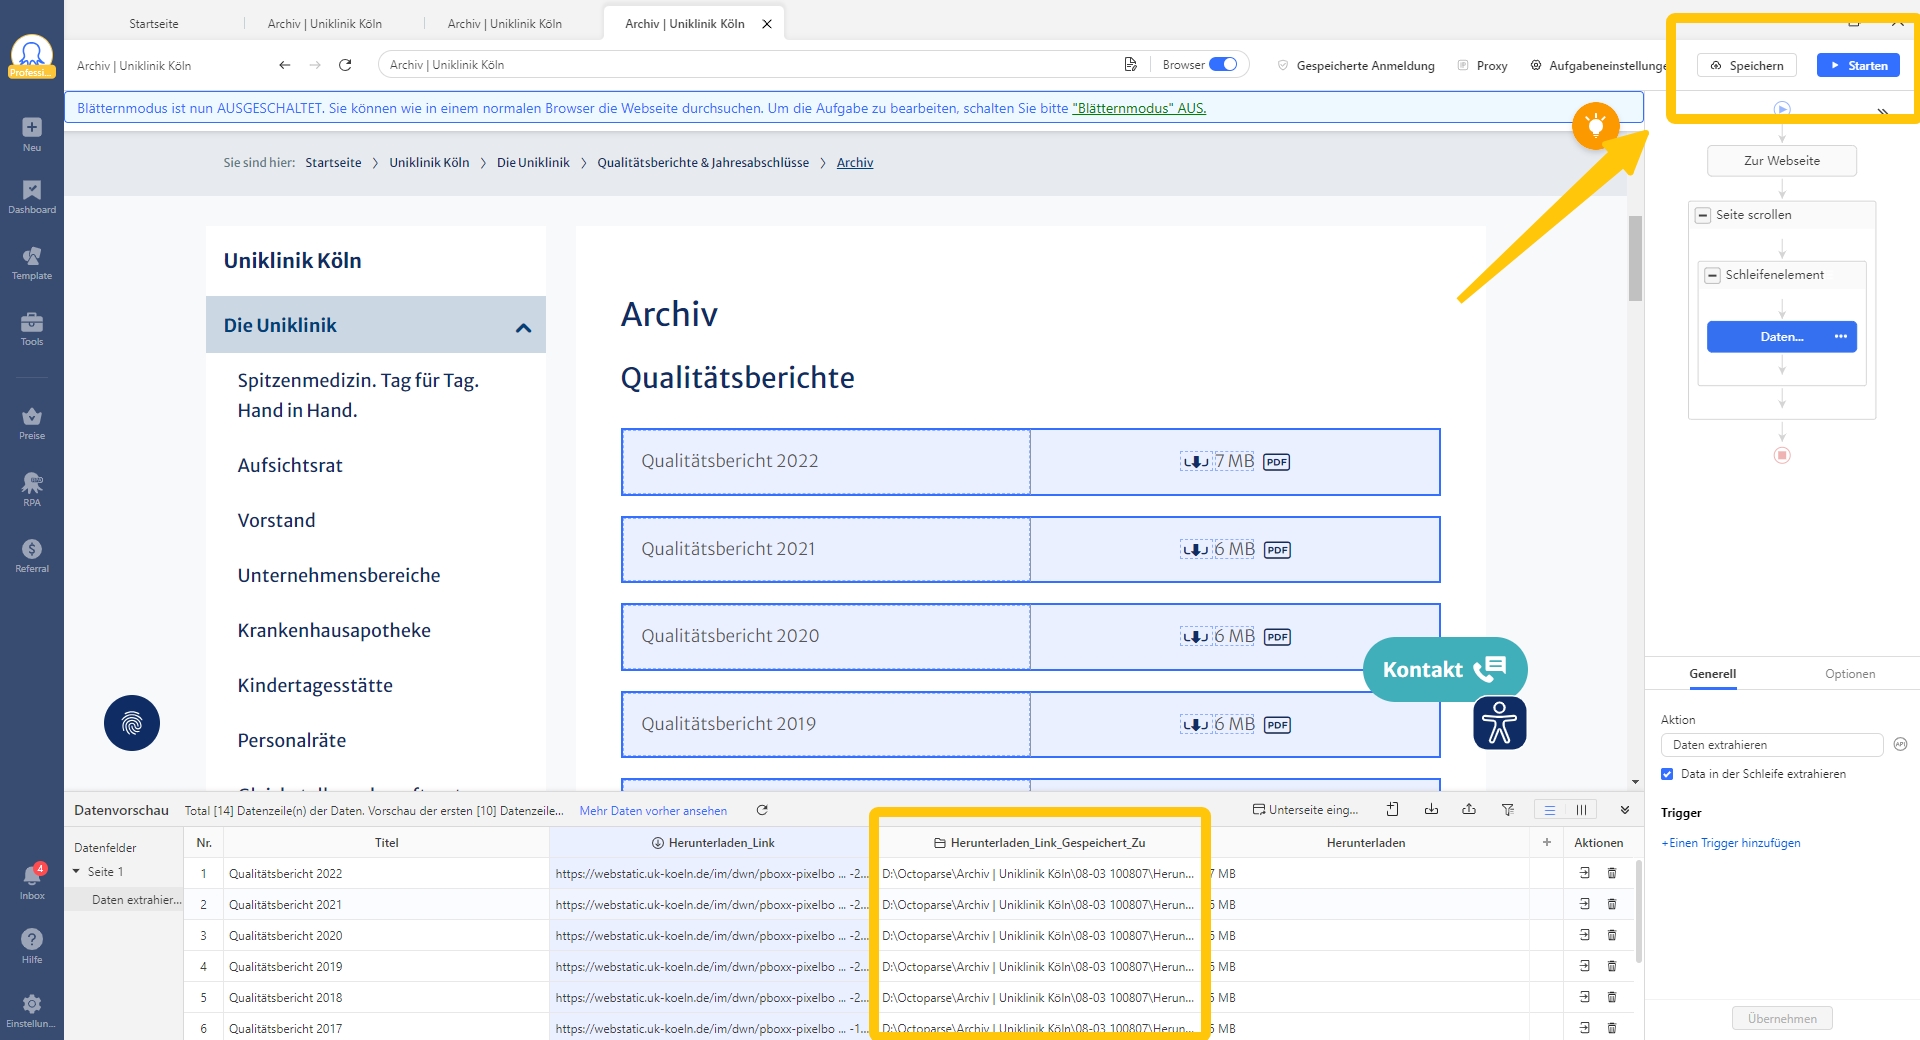Open the Dashboard sidebar icon
The height and width of the screenshot is (1040, 1920).
(32, 197)
